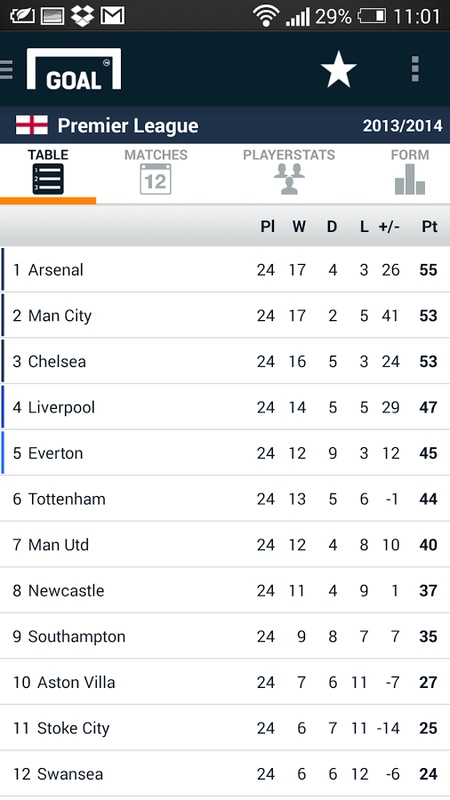Tap the Pt column header
450x800 pixels.
tap(429, 227)
